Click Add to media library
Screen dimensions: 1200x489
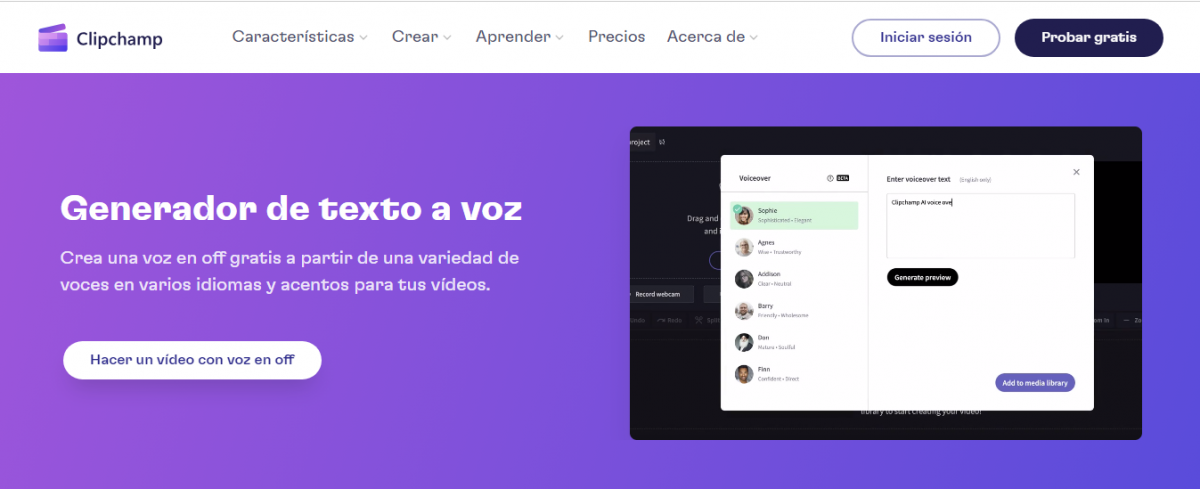pos(1034,383)
